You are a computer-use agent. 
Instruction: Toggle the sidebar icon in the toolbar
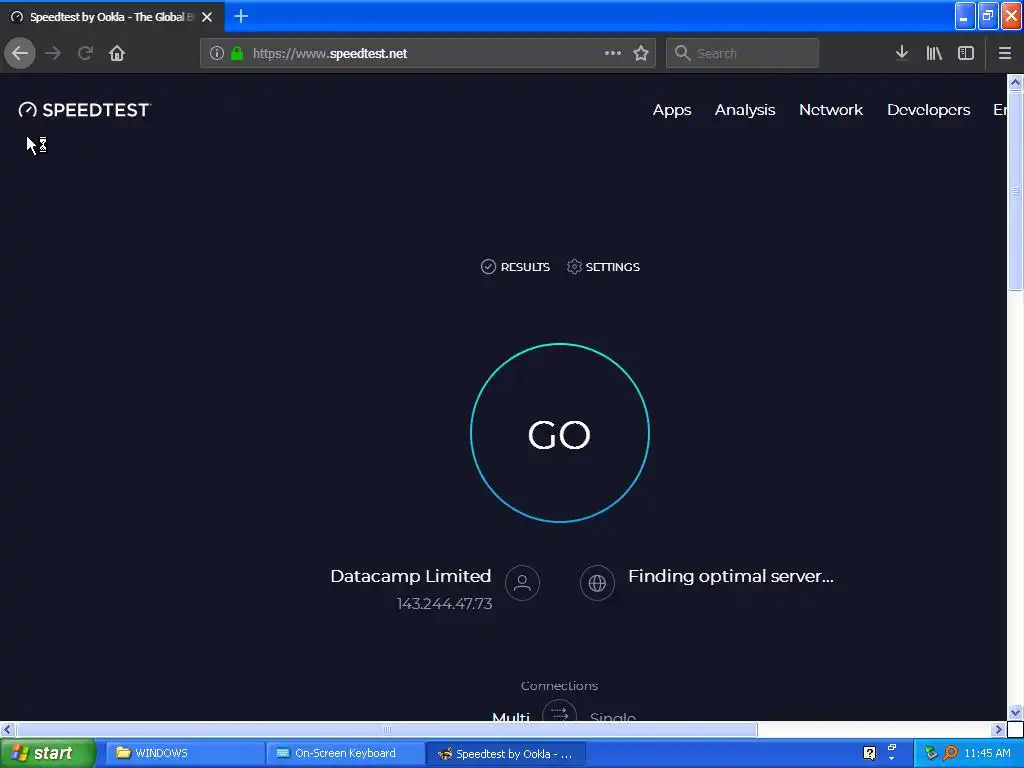[x=966, y=53]
